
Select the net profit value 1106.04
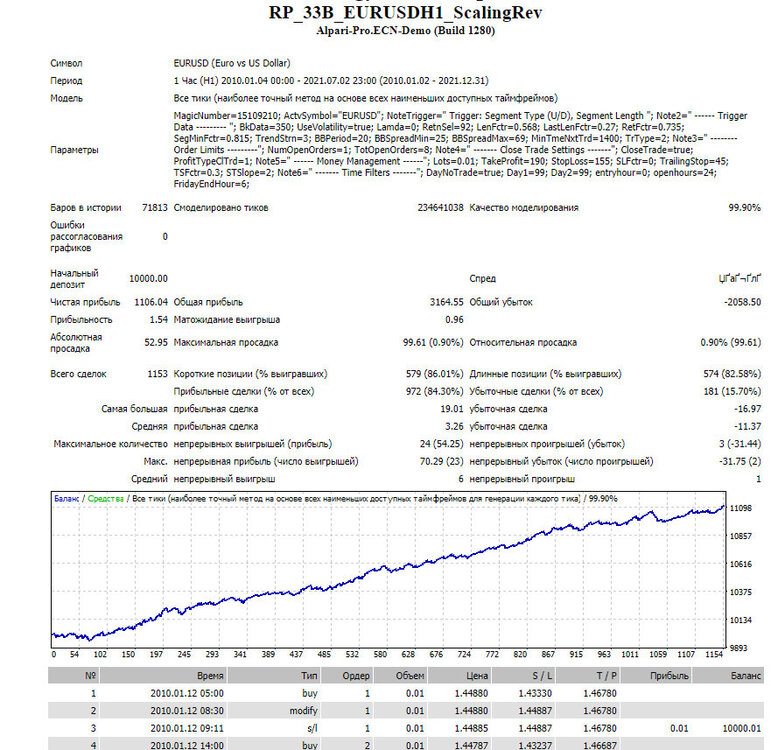tap(151, 302)
